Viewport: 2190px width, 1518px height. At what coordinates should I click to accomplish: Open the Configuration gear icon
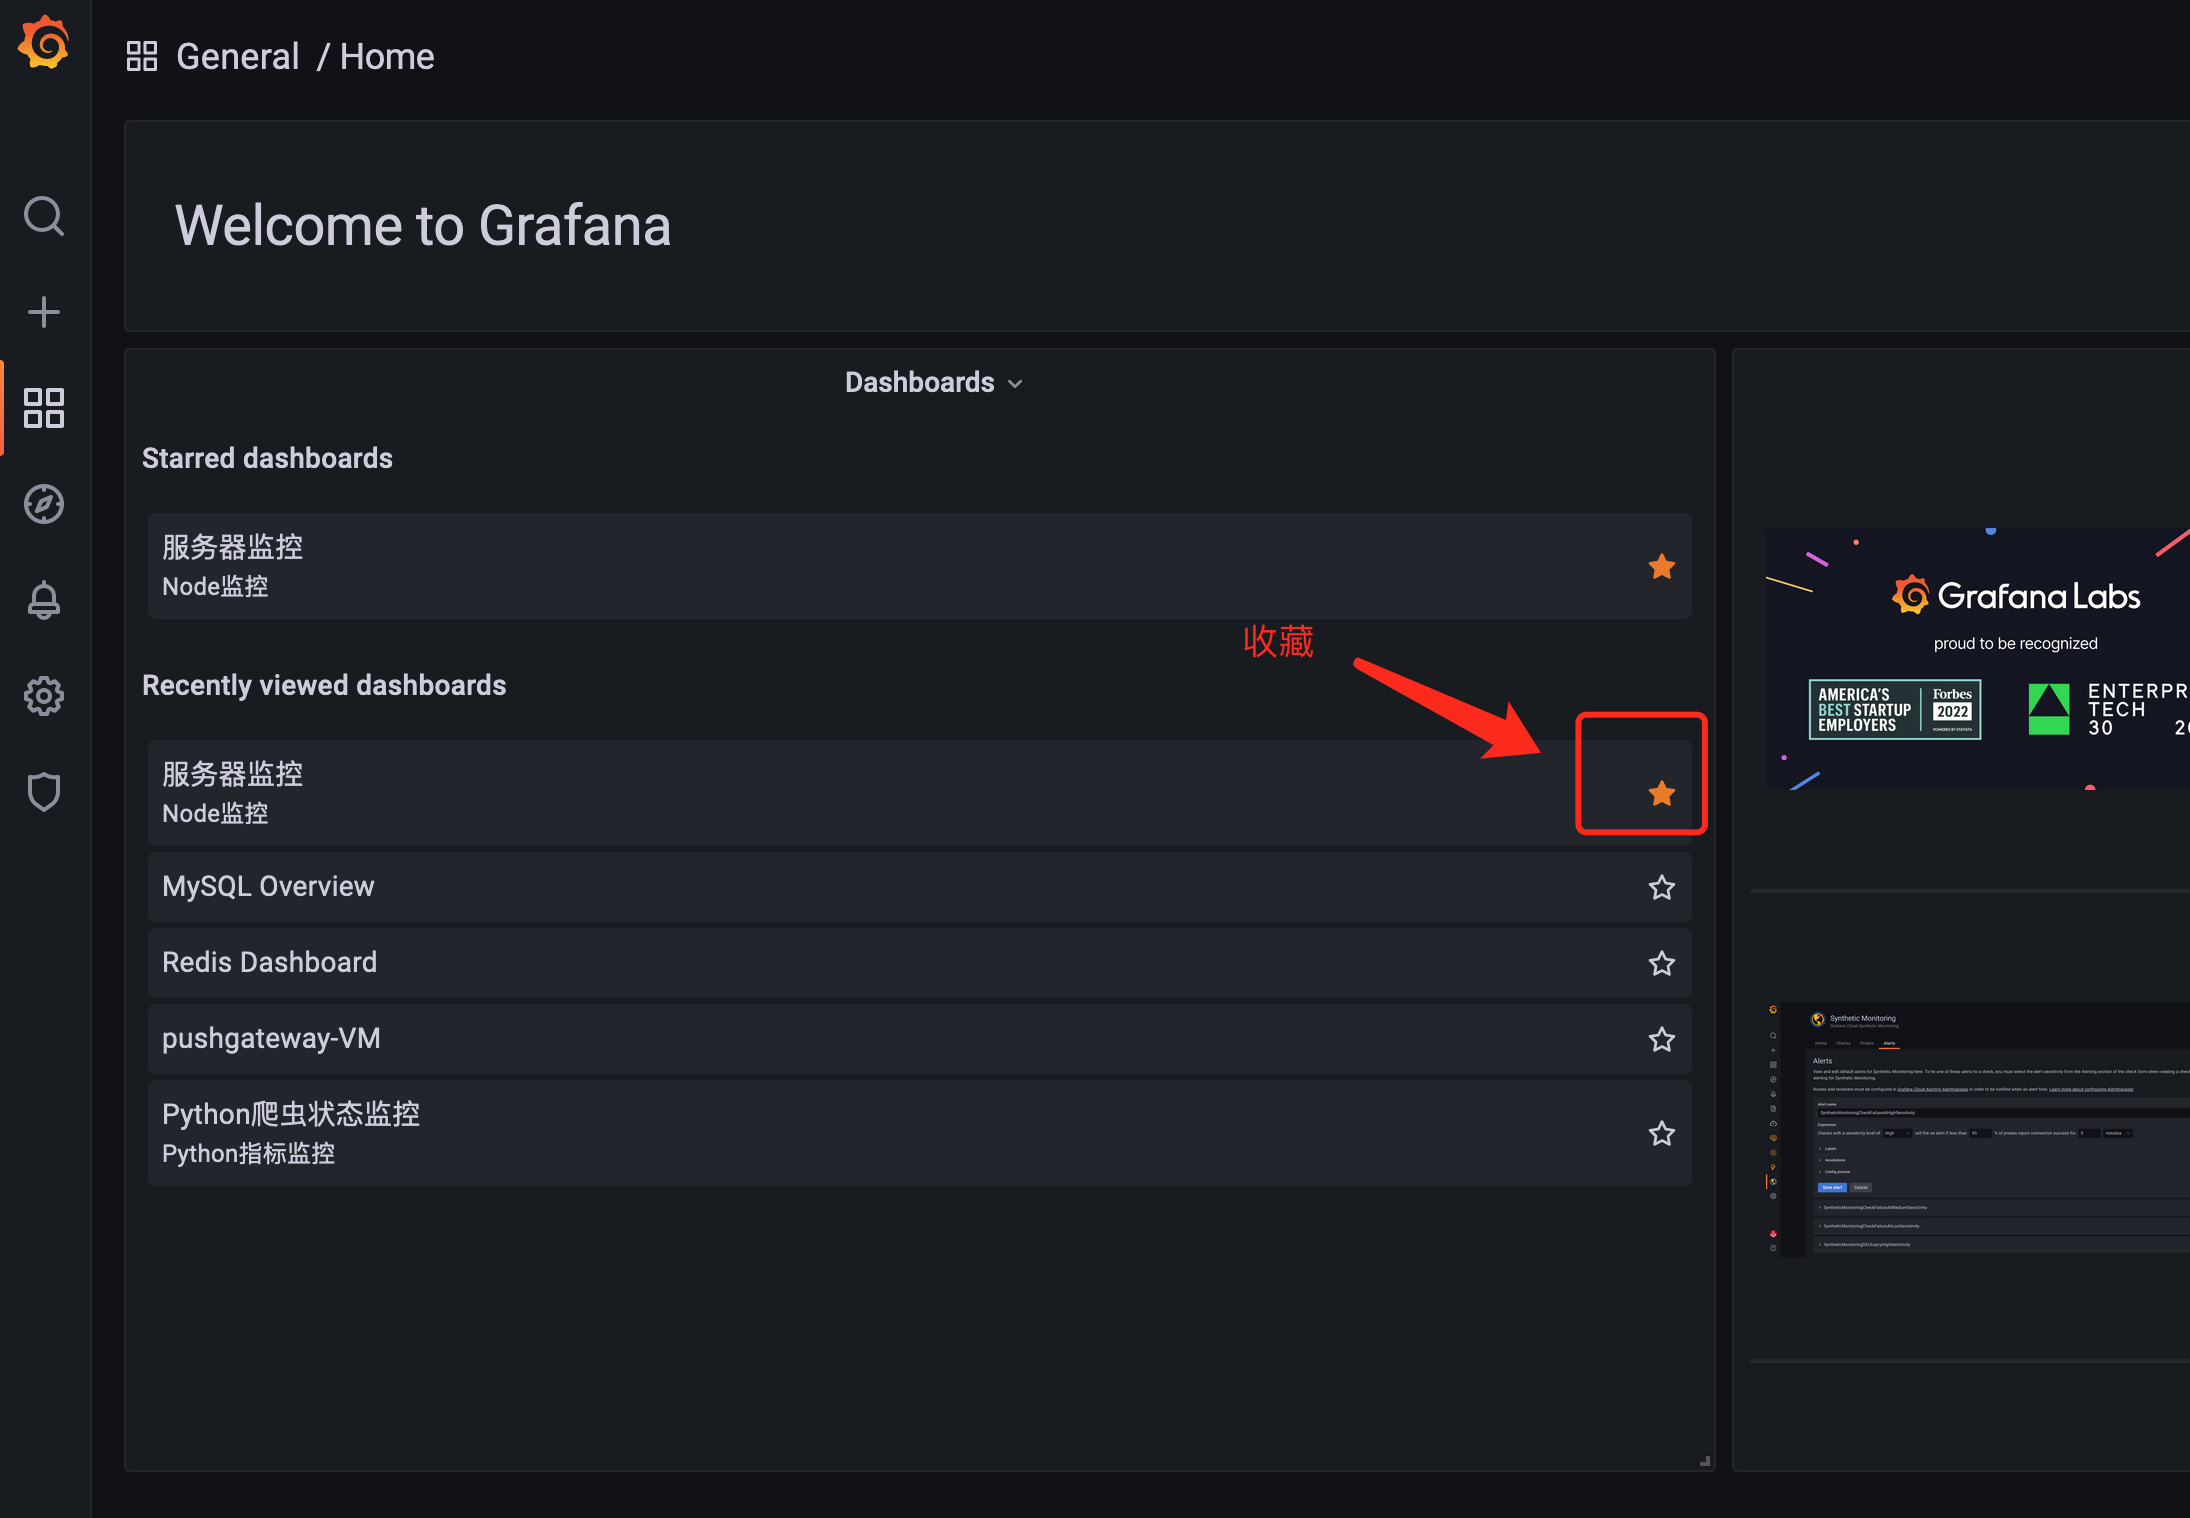point(44,696)
